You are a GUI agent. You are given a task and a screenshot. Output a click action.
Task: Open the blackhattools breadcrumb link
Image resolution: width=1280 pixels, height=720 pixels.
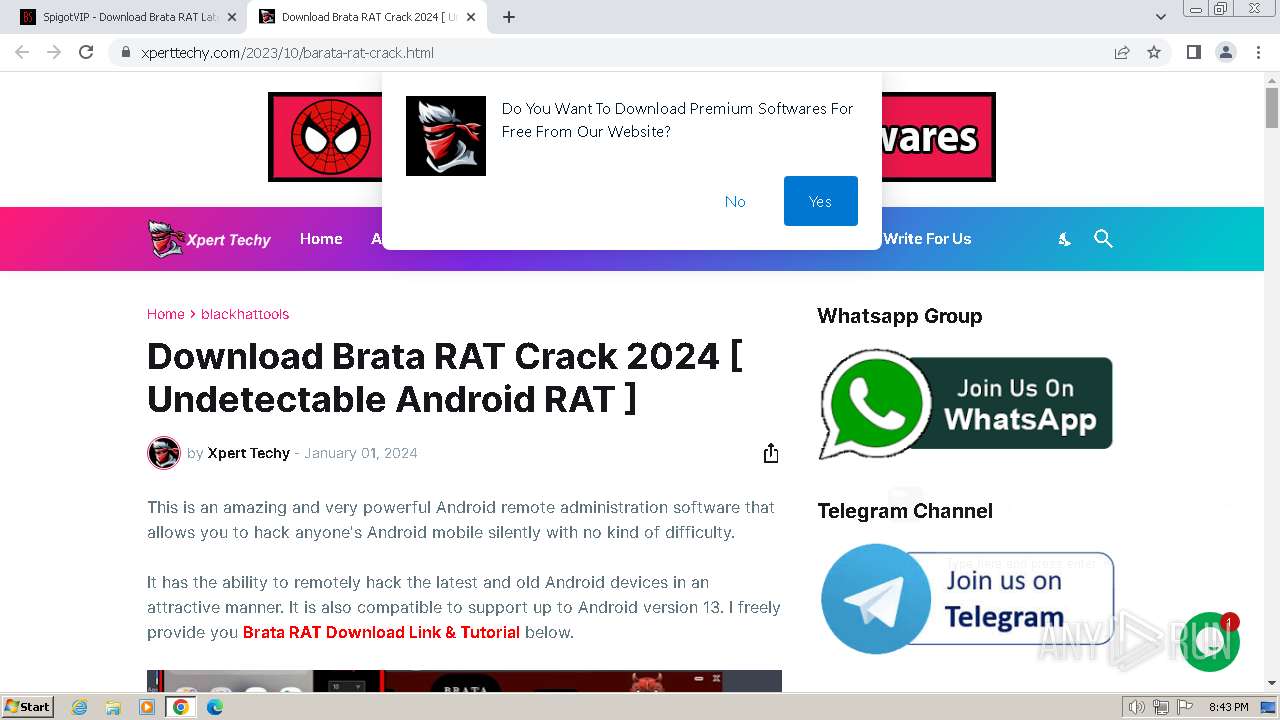tap(245, 314)
